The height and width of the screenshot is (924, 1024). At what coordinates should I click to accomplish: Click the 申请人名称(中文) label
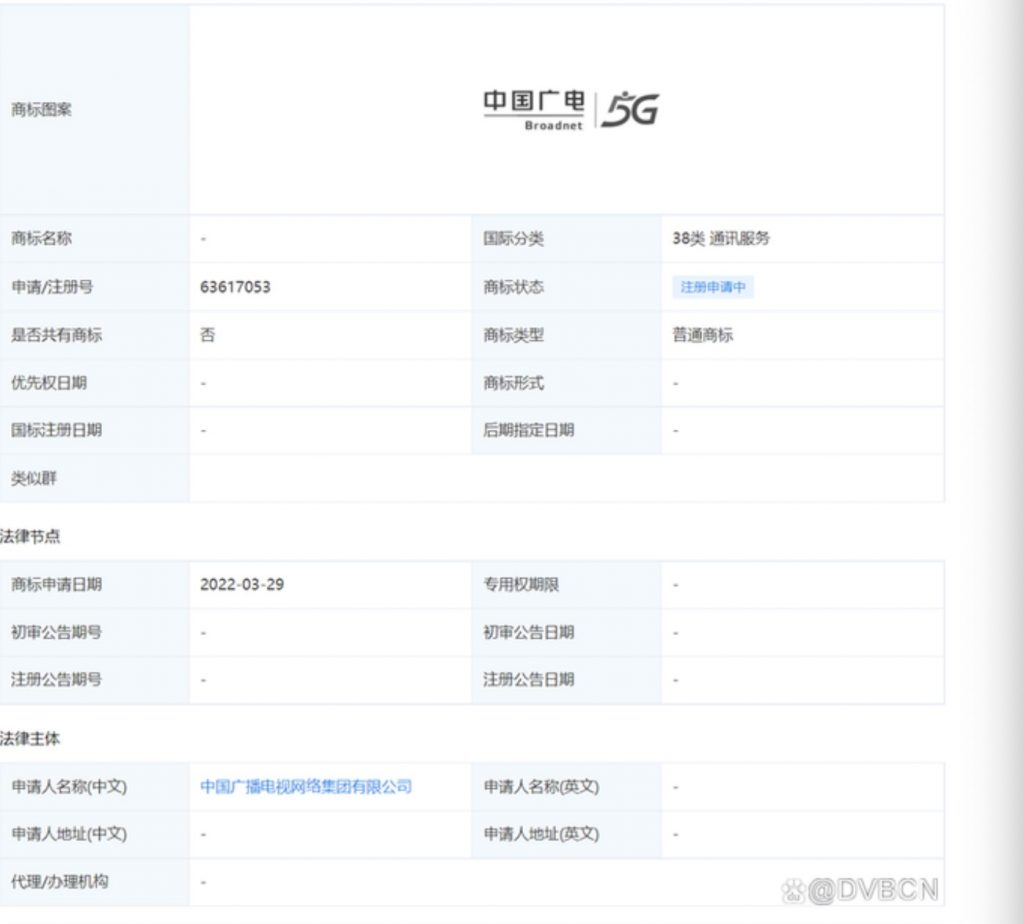tap(69, 786)
